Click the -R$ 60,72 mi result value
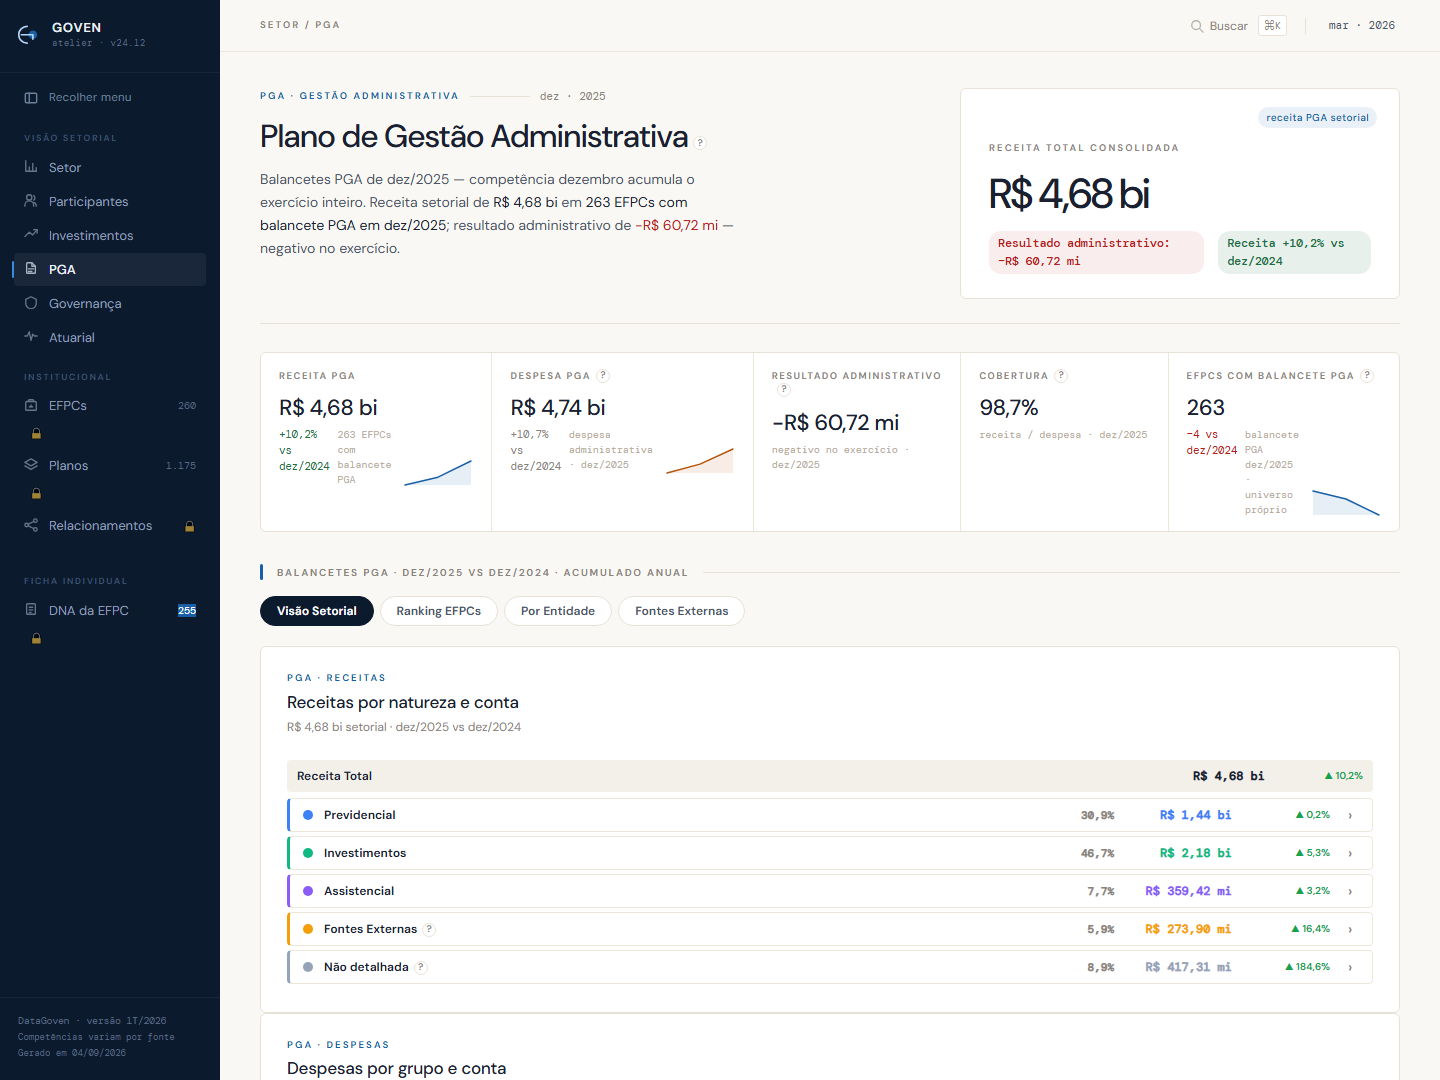This screenshot has height=1080, width=1440. 836,423
